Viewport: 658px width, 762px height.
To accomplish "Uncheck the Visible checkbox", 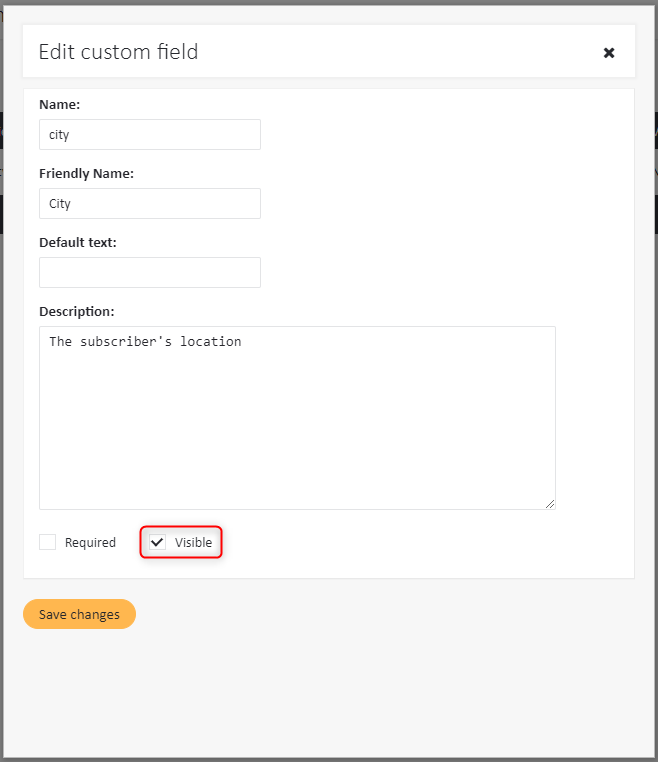I will click(x=157, y=542).
